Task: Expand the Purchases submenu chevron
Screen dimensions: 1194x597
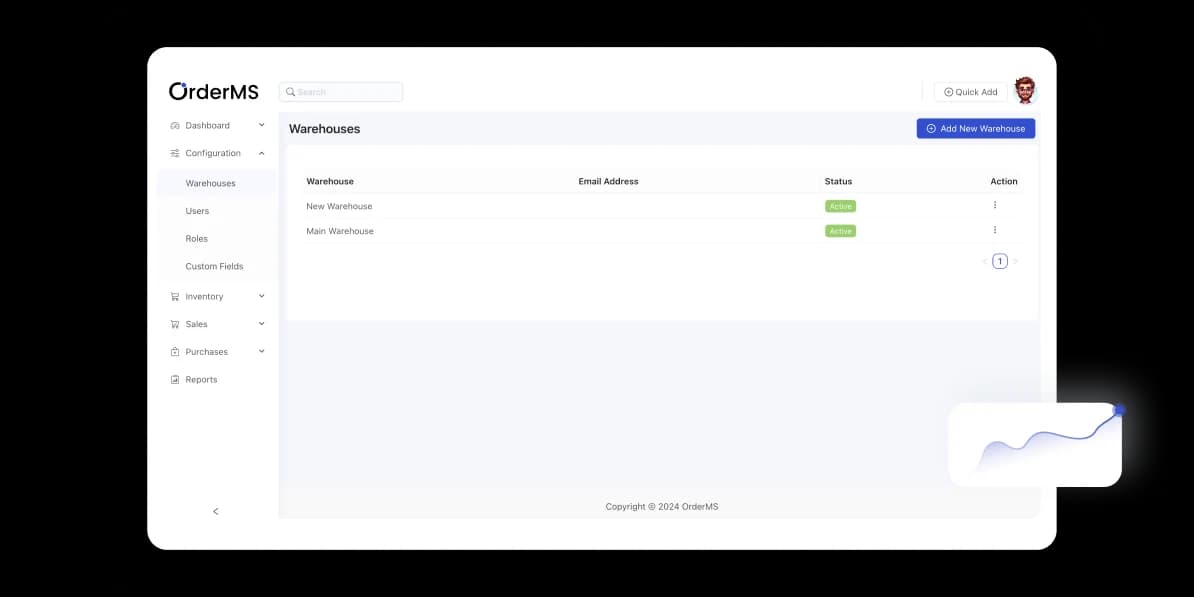Action: 262,352
